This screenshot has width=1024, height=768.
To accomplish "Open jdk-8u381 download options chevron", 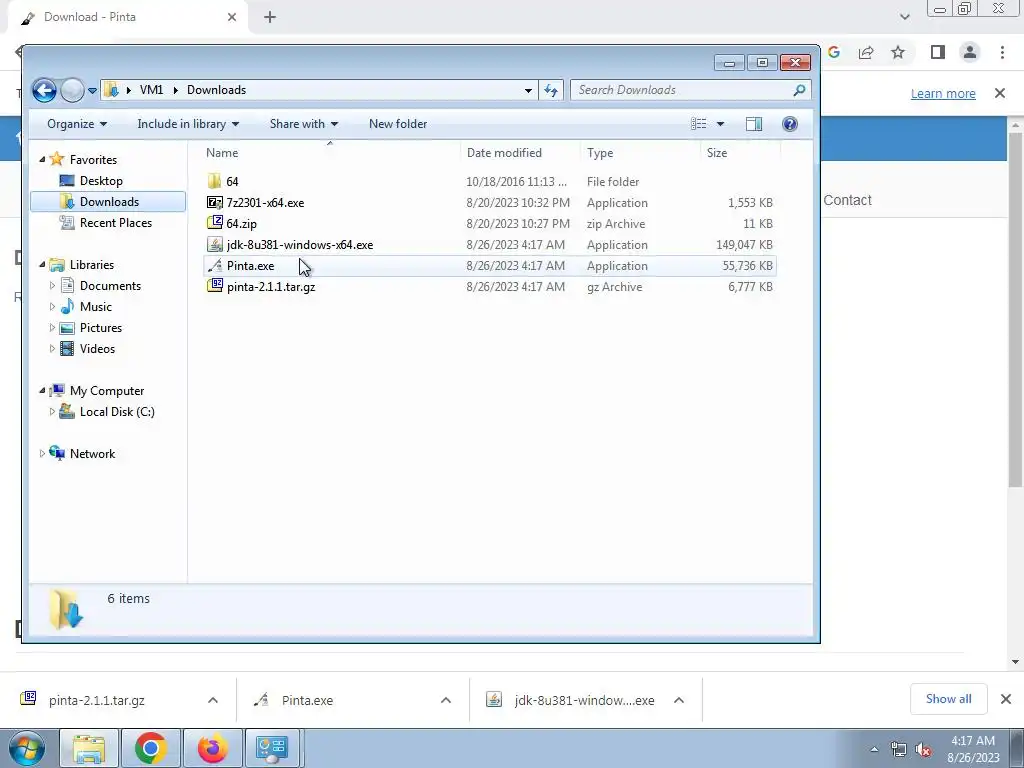I will (679, 700).
